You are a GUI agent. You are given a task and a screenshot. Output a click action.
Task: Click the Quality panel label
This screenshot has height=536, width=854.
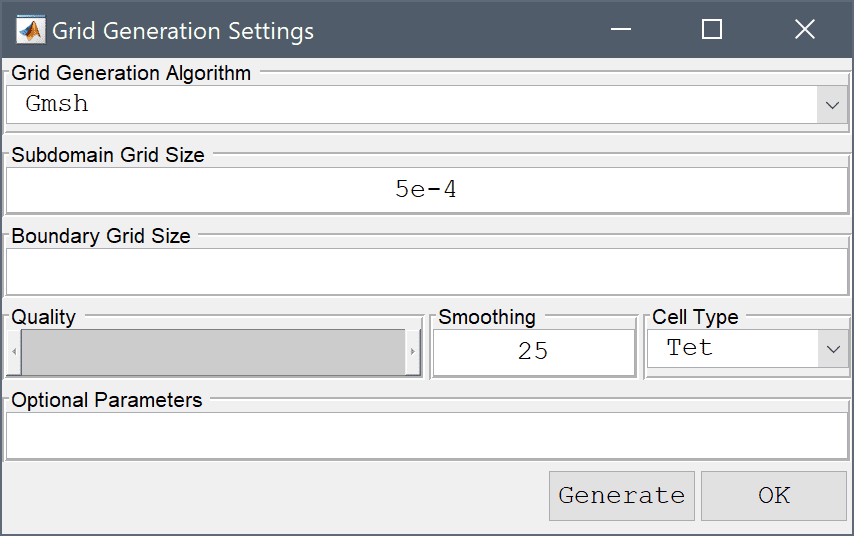pyautogui.click(x=44, y=317)
